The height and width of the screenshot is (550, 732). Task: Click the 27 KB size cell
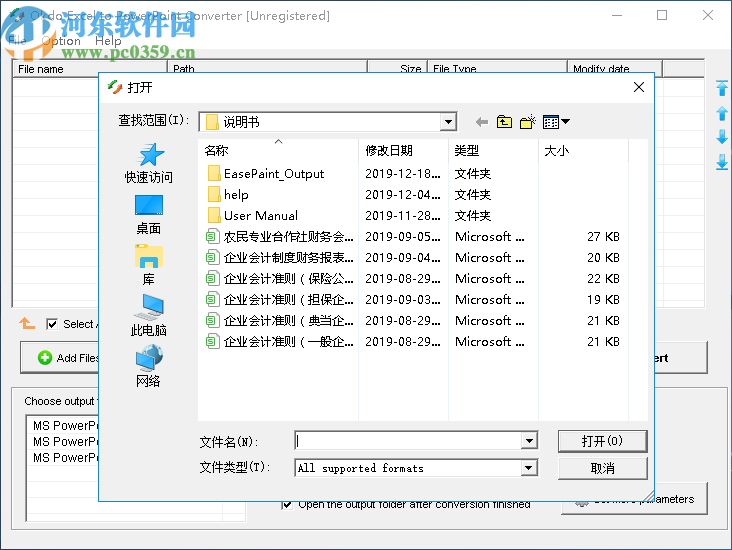point(603,237)
